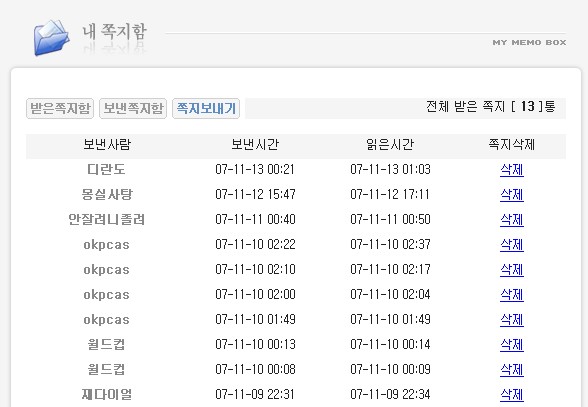Open sender name 디란도
Screen dimensions: 588x407
coord(106,170)
